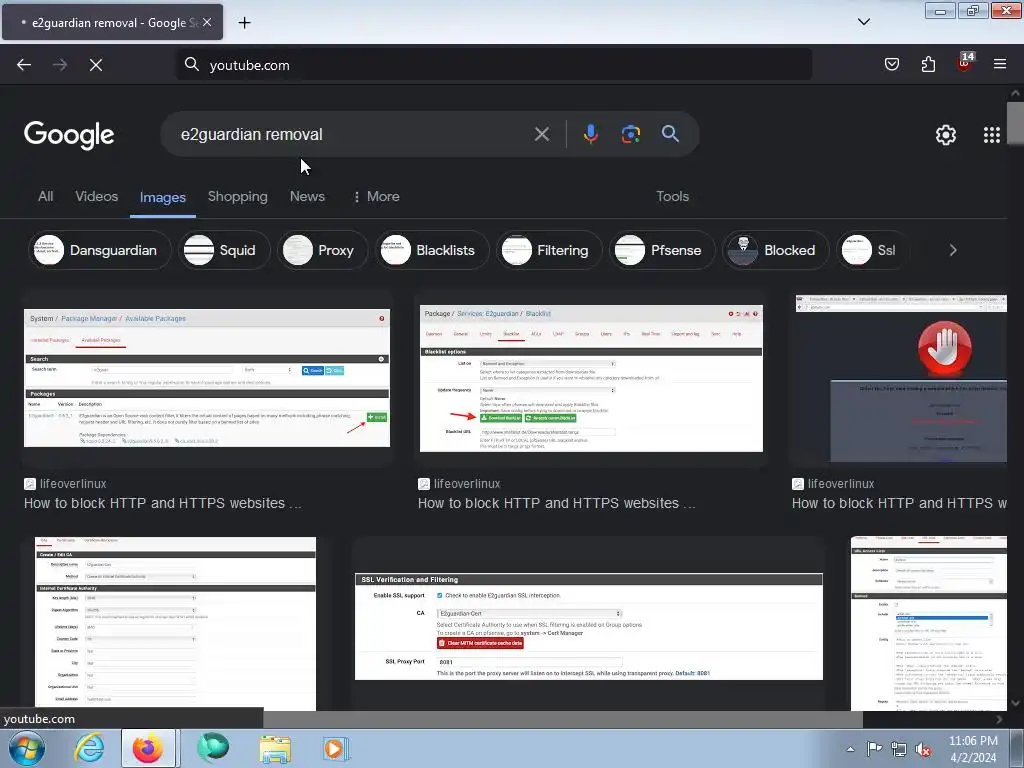Switch to Videos results tab
This screenshot has width=1024, height=768.
click(97, 197)
